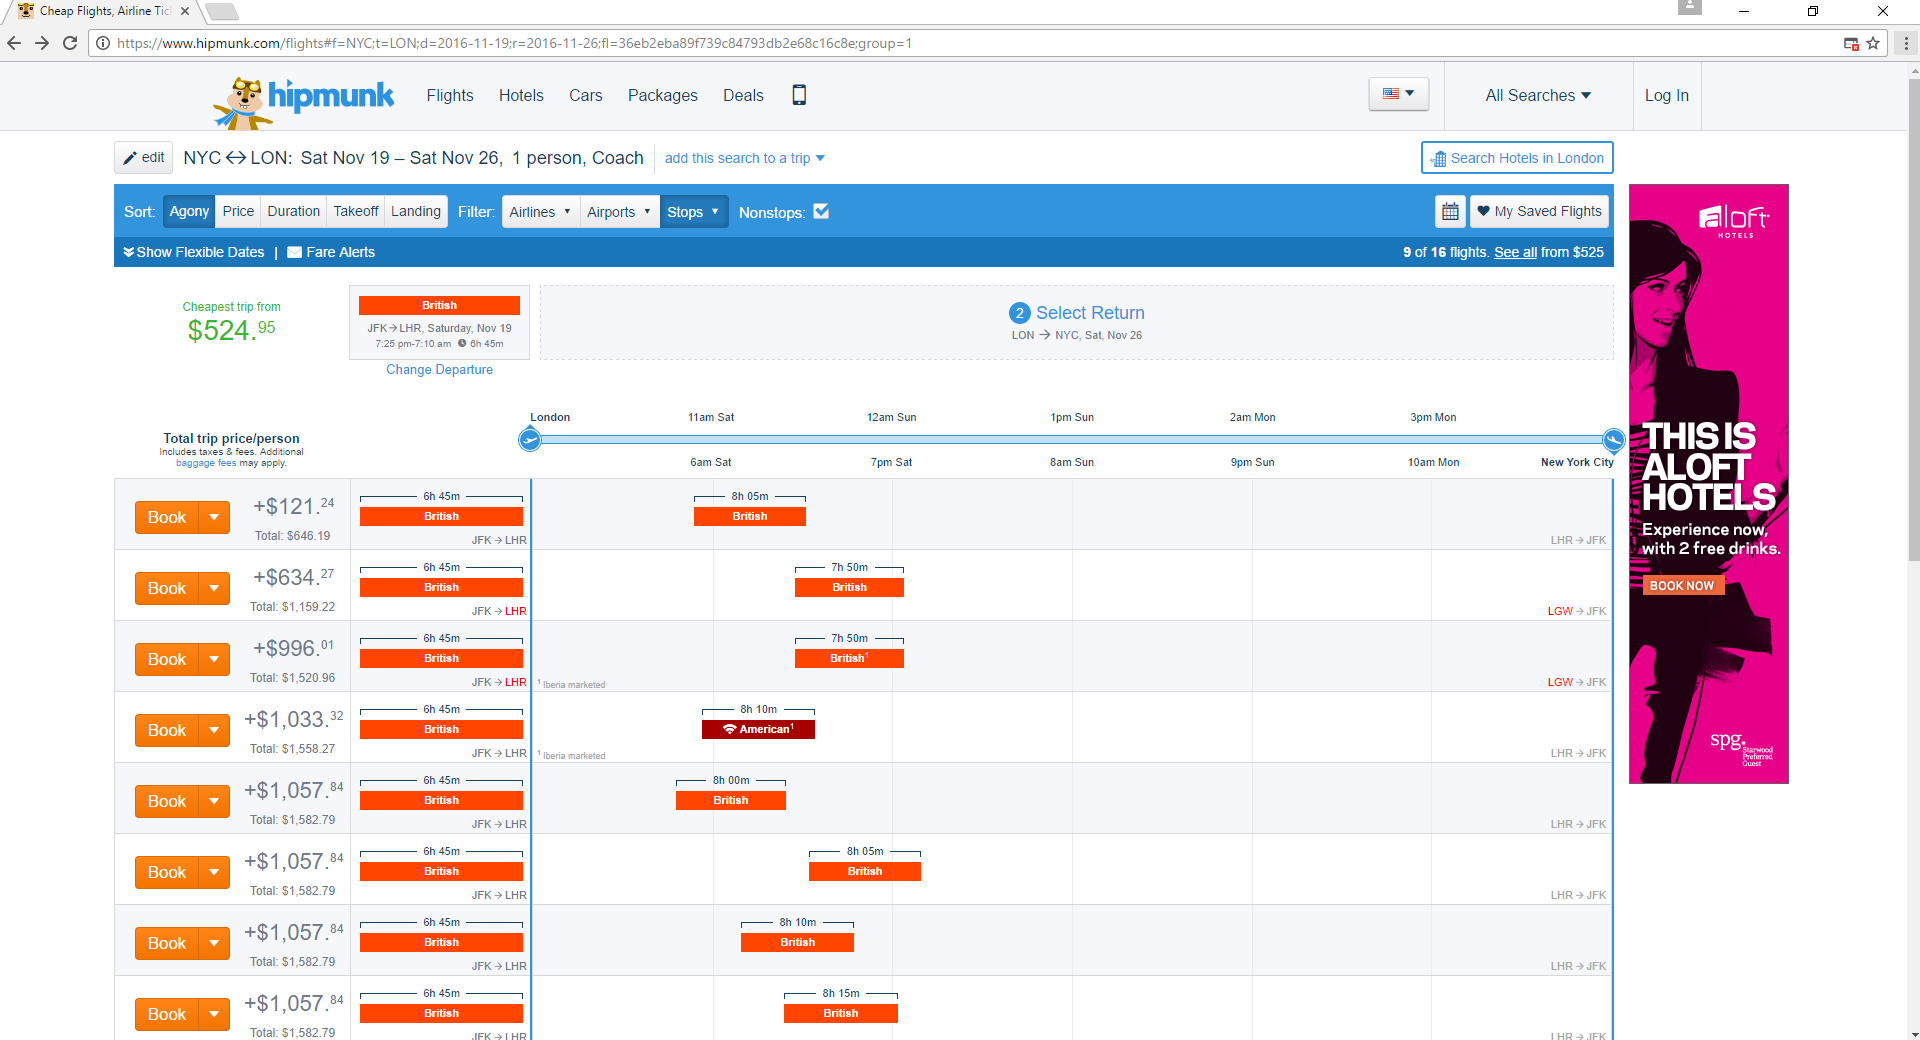Open My Saved Flights heart button
1920x1040 pixels.
1539,212
